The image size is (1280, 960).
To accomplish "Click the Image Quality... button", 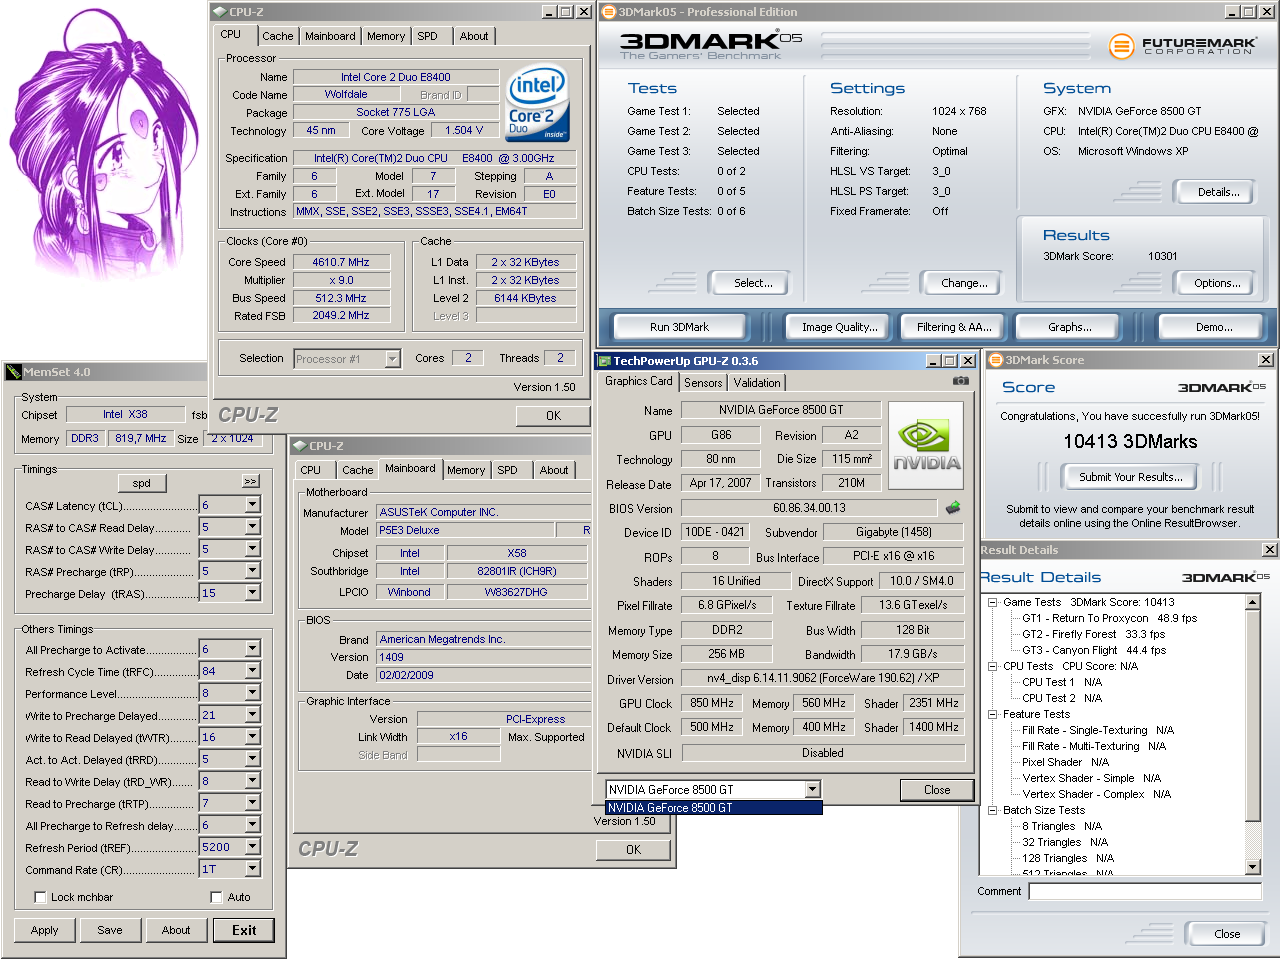I will point(840,327).
